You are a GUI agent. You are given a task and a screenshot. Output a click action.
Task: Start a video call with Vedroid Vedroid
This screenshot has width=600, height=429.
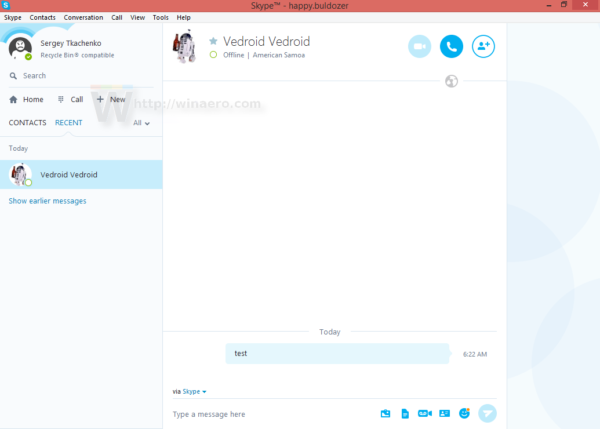[x=419, y=46]
